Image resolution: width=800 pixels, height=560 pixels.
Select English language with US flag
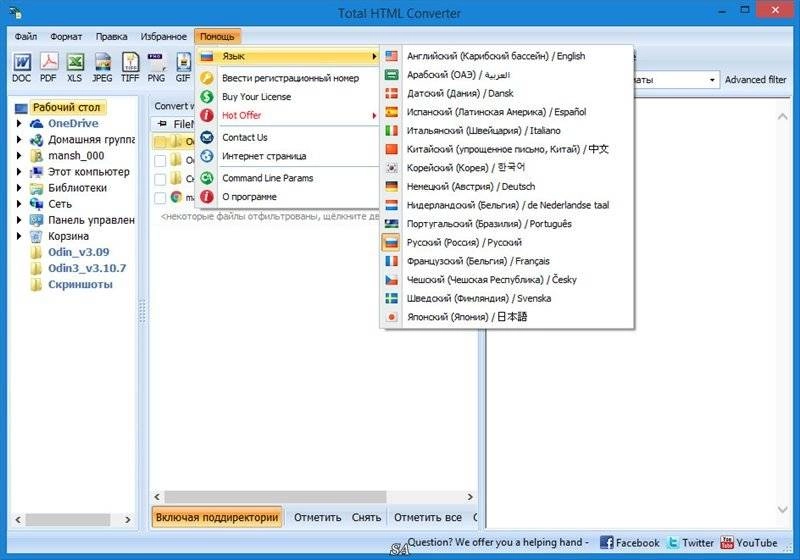(507, 56)
